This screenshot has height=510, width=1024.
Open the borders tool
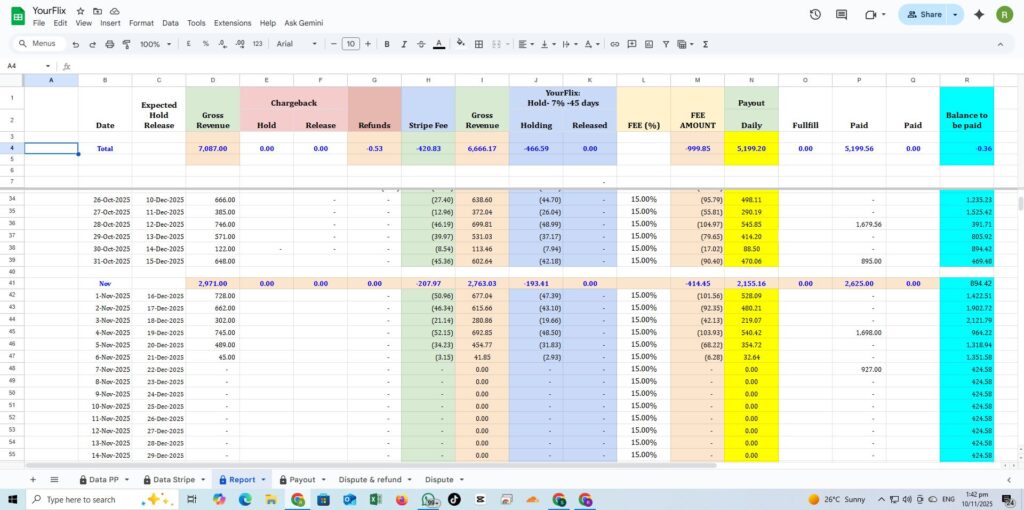click(479, 44)
